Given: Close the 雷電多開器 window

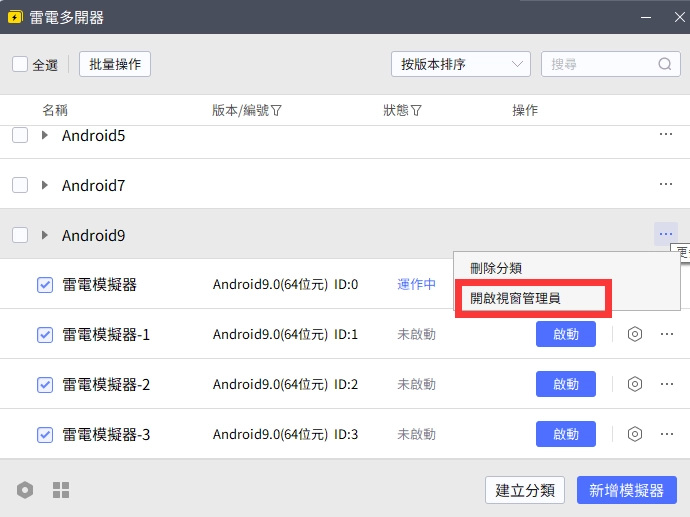Looking at the screenshot, I should tap(679, 17).
